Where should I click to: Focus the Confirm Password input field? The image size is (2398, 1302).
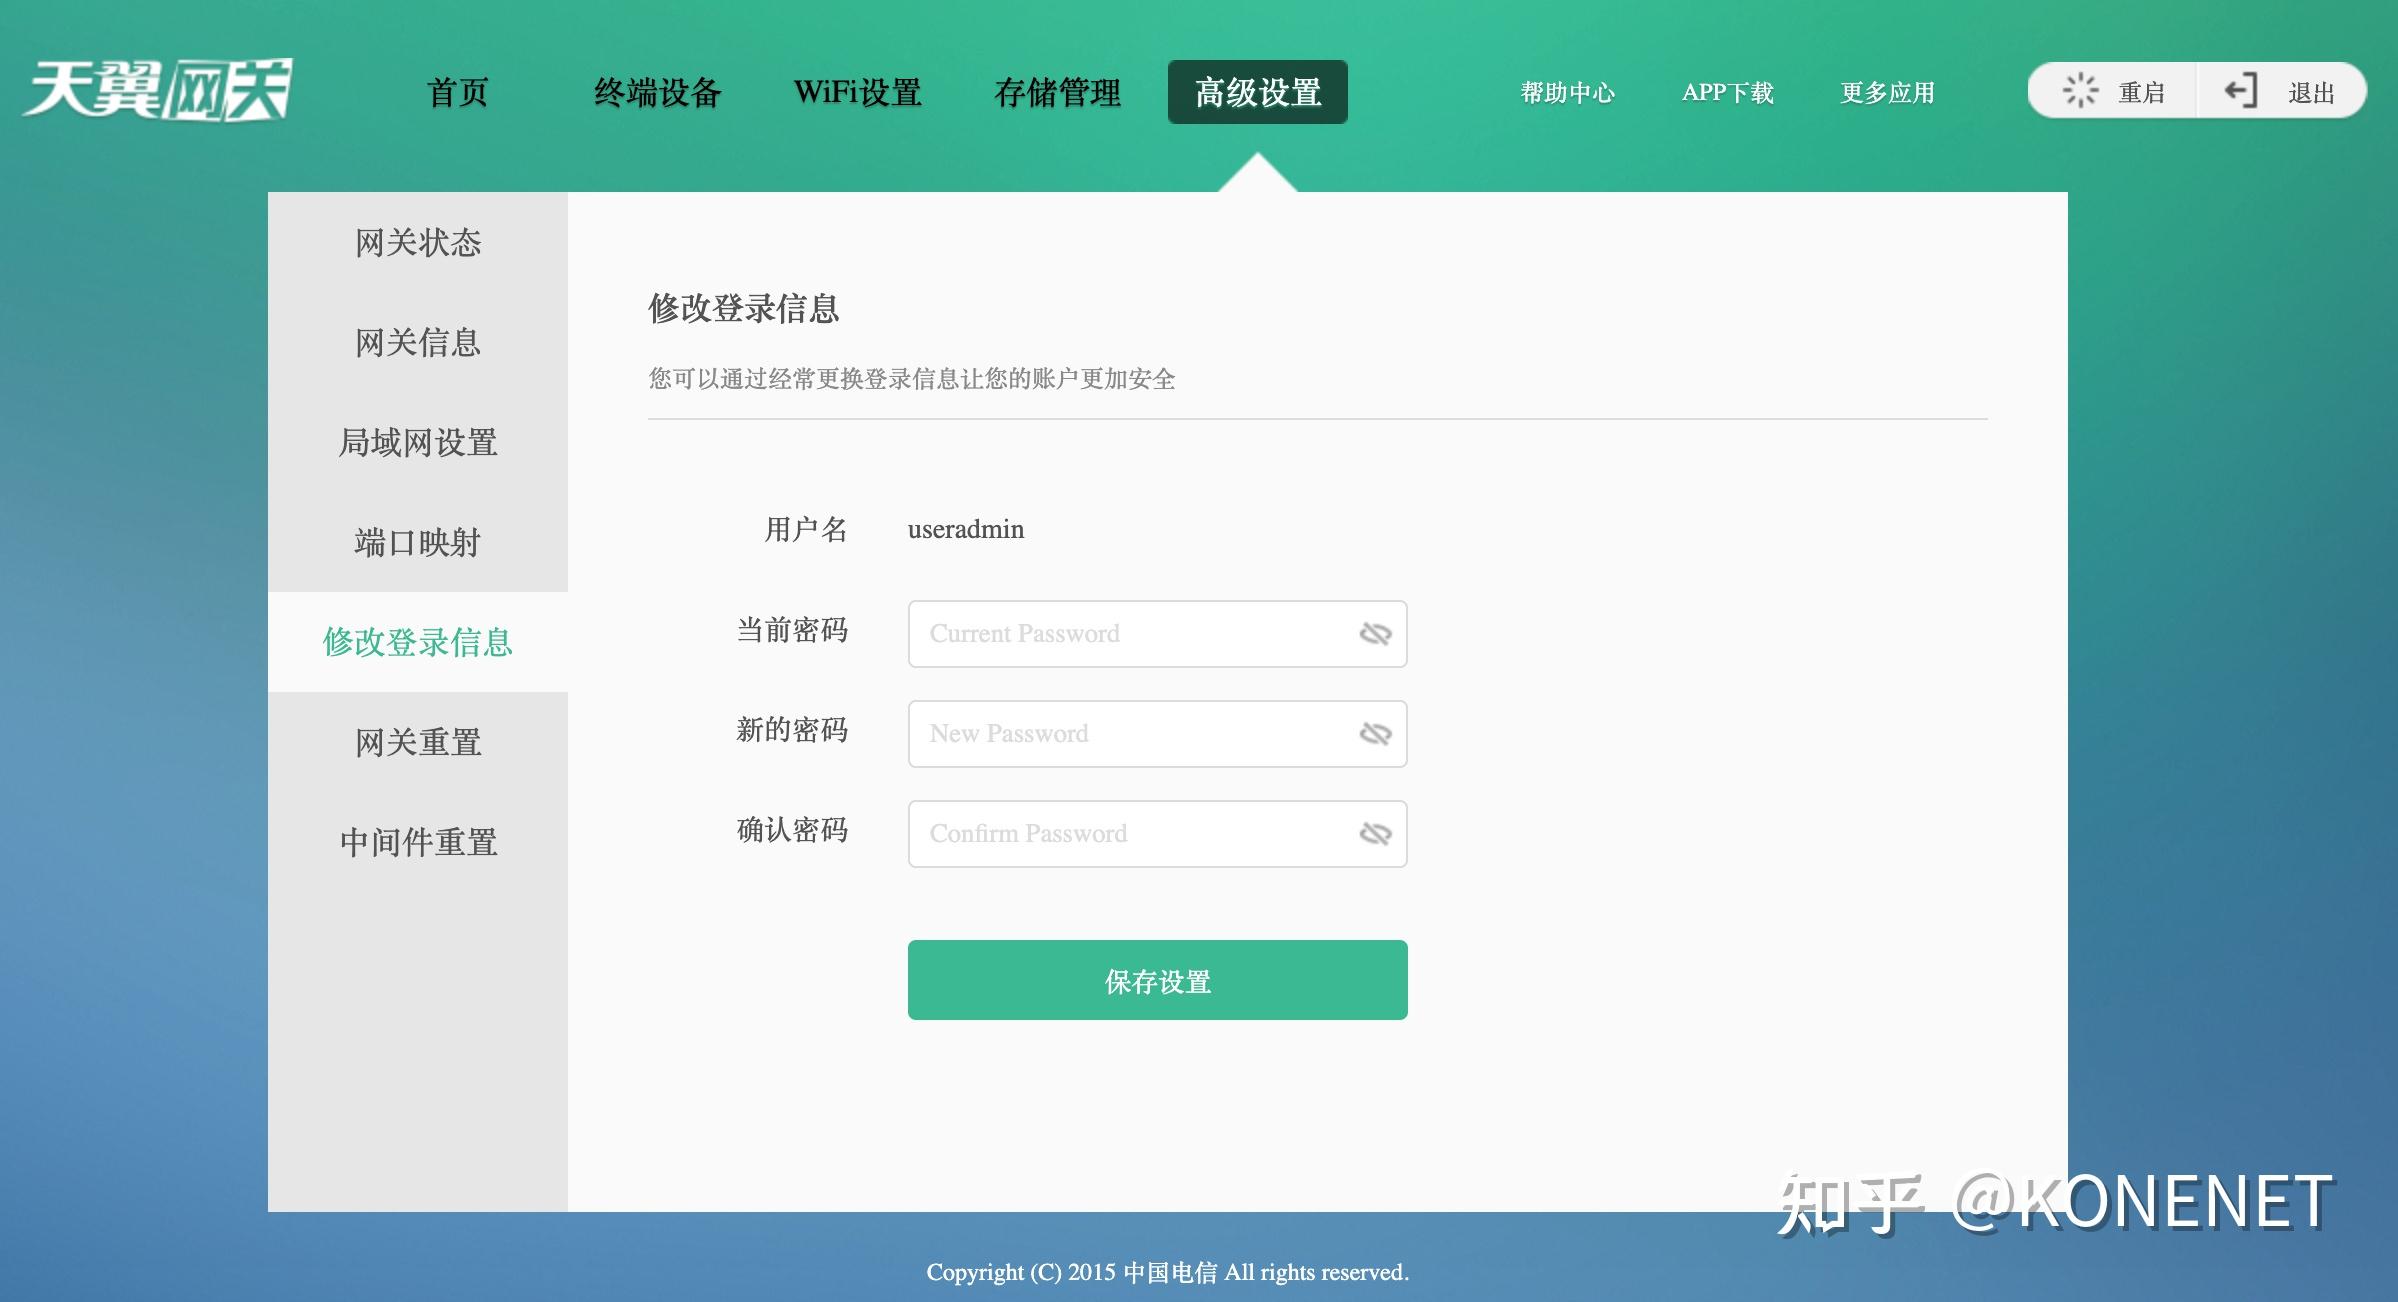[x=1157, y=834]
